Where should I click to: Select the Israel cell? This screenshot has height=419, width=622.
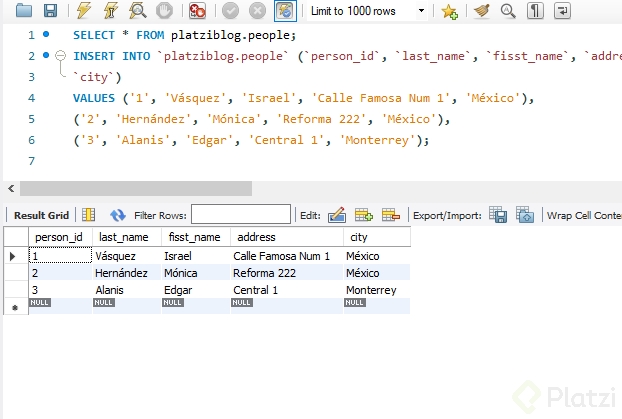(x=196, y=256)
